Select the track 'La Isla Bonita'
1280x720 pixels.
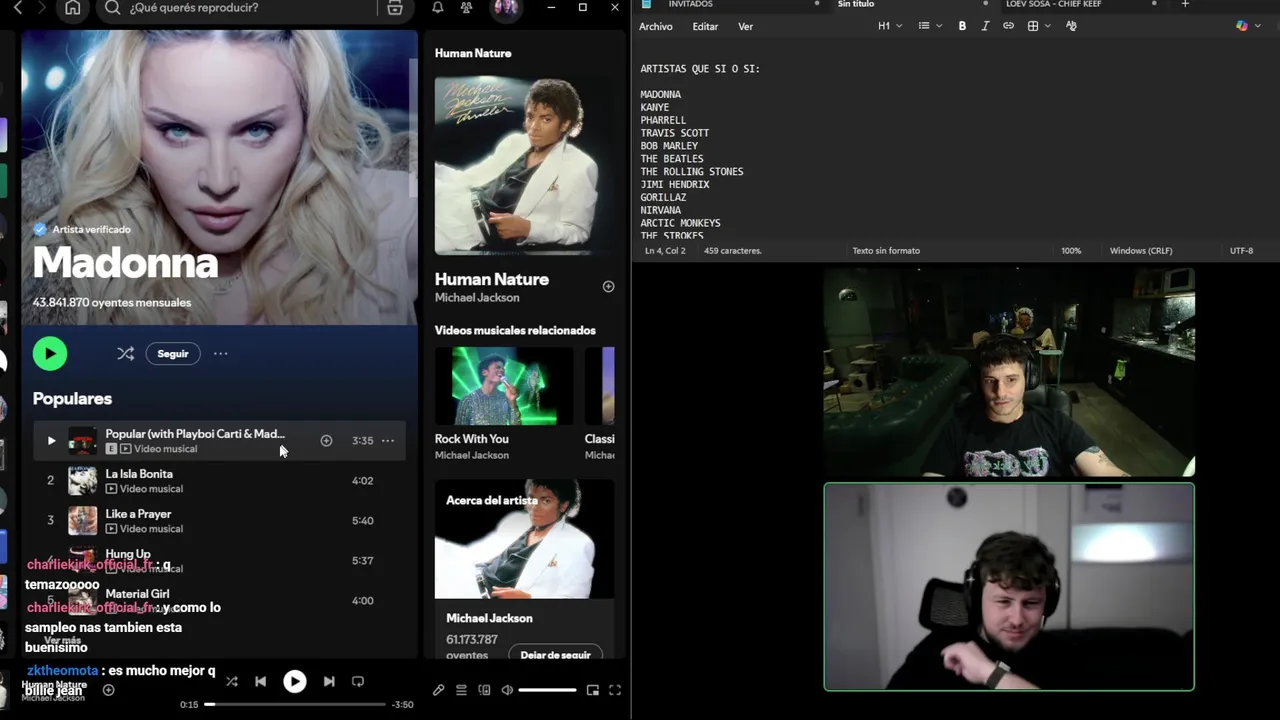point(139,474)
